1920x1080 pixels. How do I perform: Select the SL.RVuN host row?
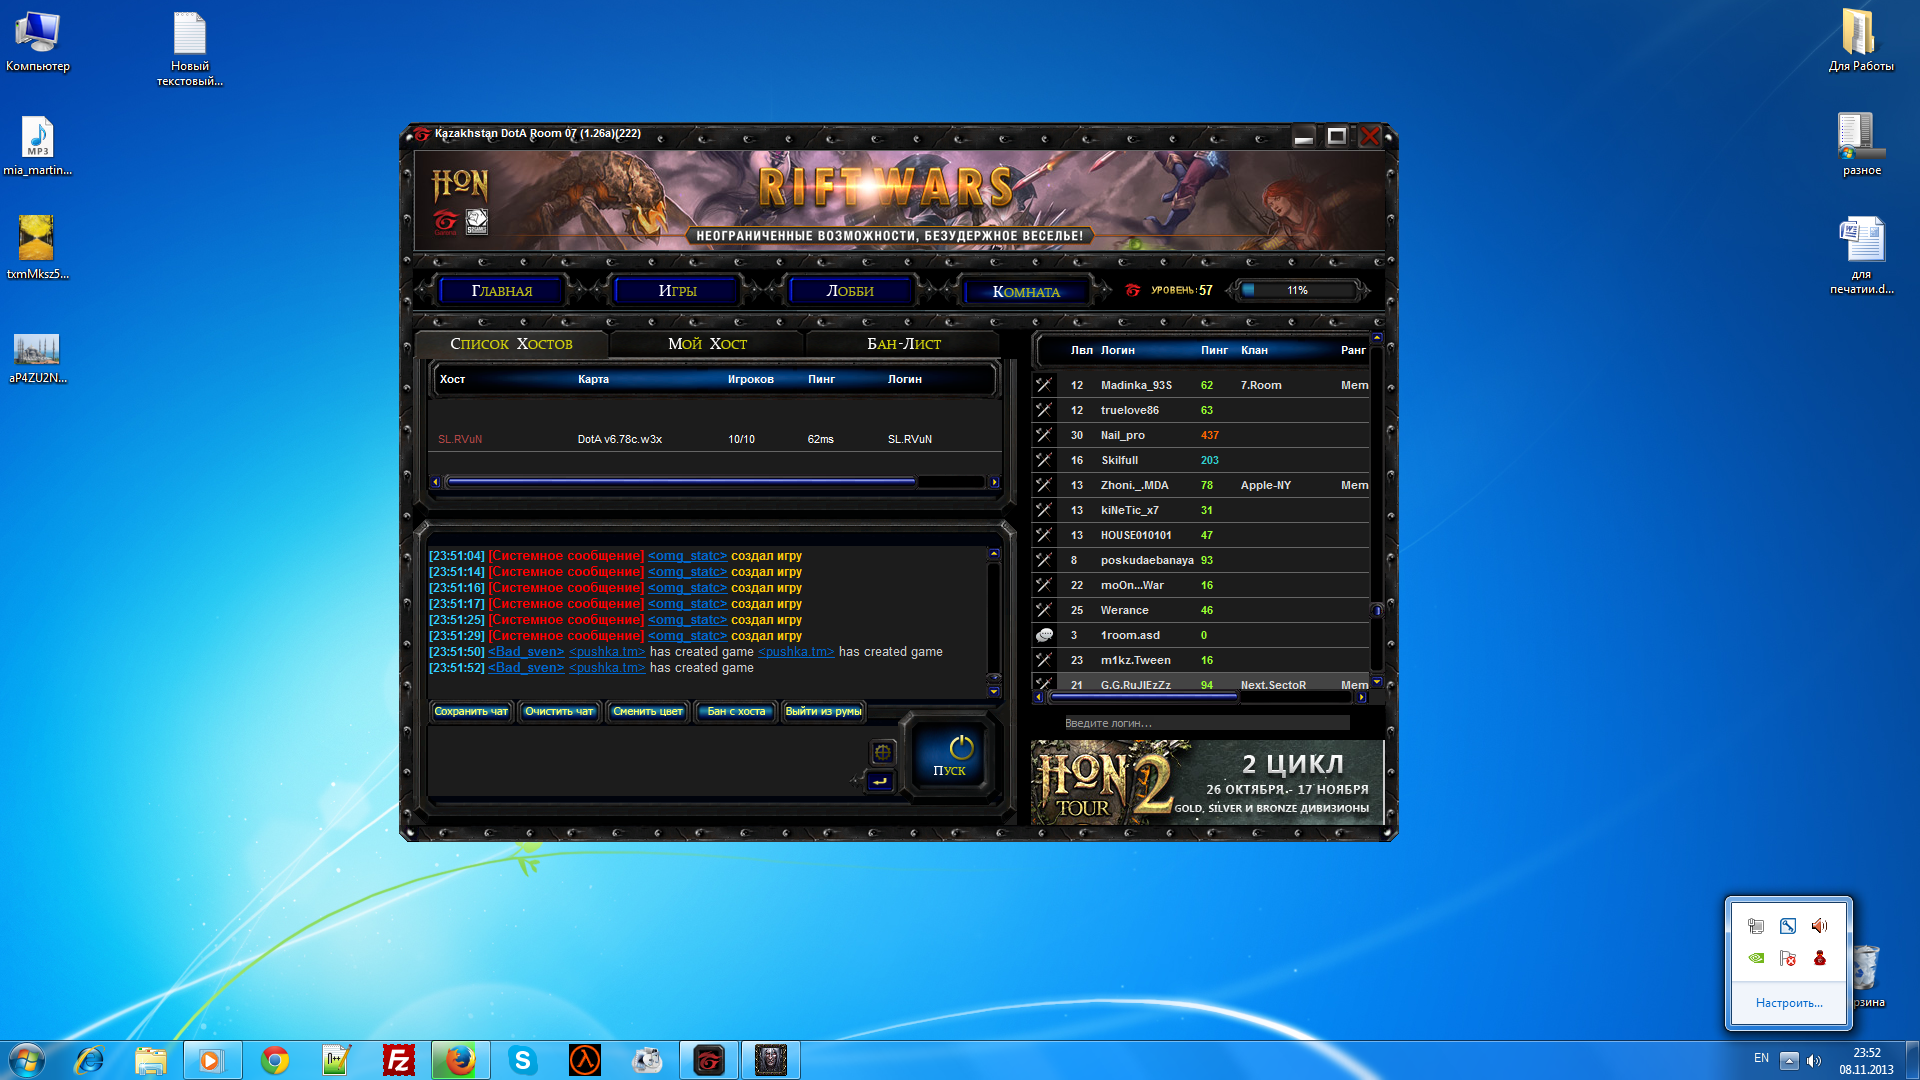pyautogui.click(x=715, y=439)
